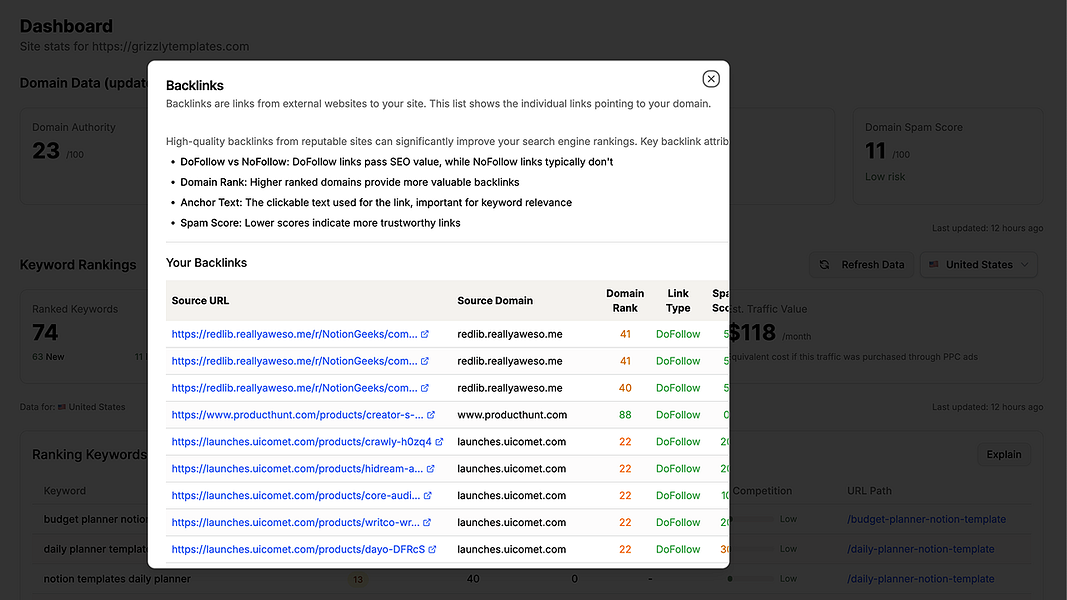The height and width of the screenshot is (600, 1067).
Task: Click external-link icon beside hidream backlink
Action: click(431, 469)
